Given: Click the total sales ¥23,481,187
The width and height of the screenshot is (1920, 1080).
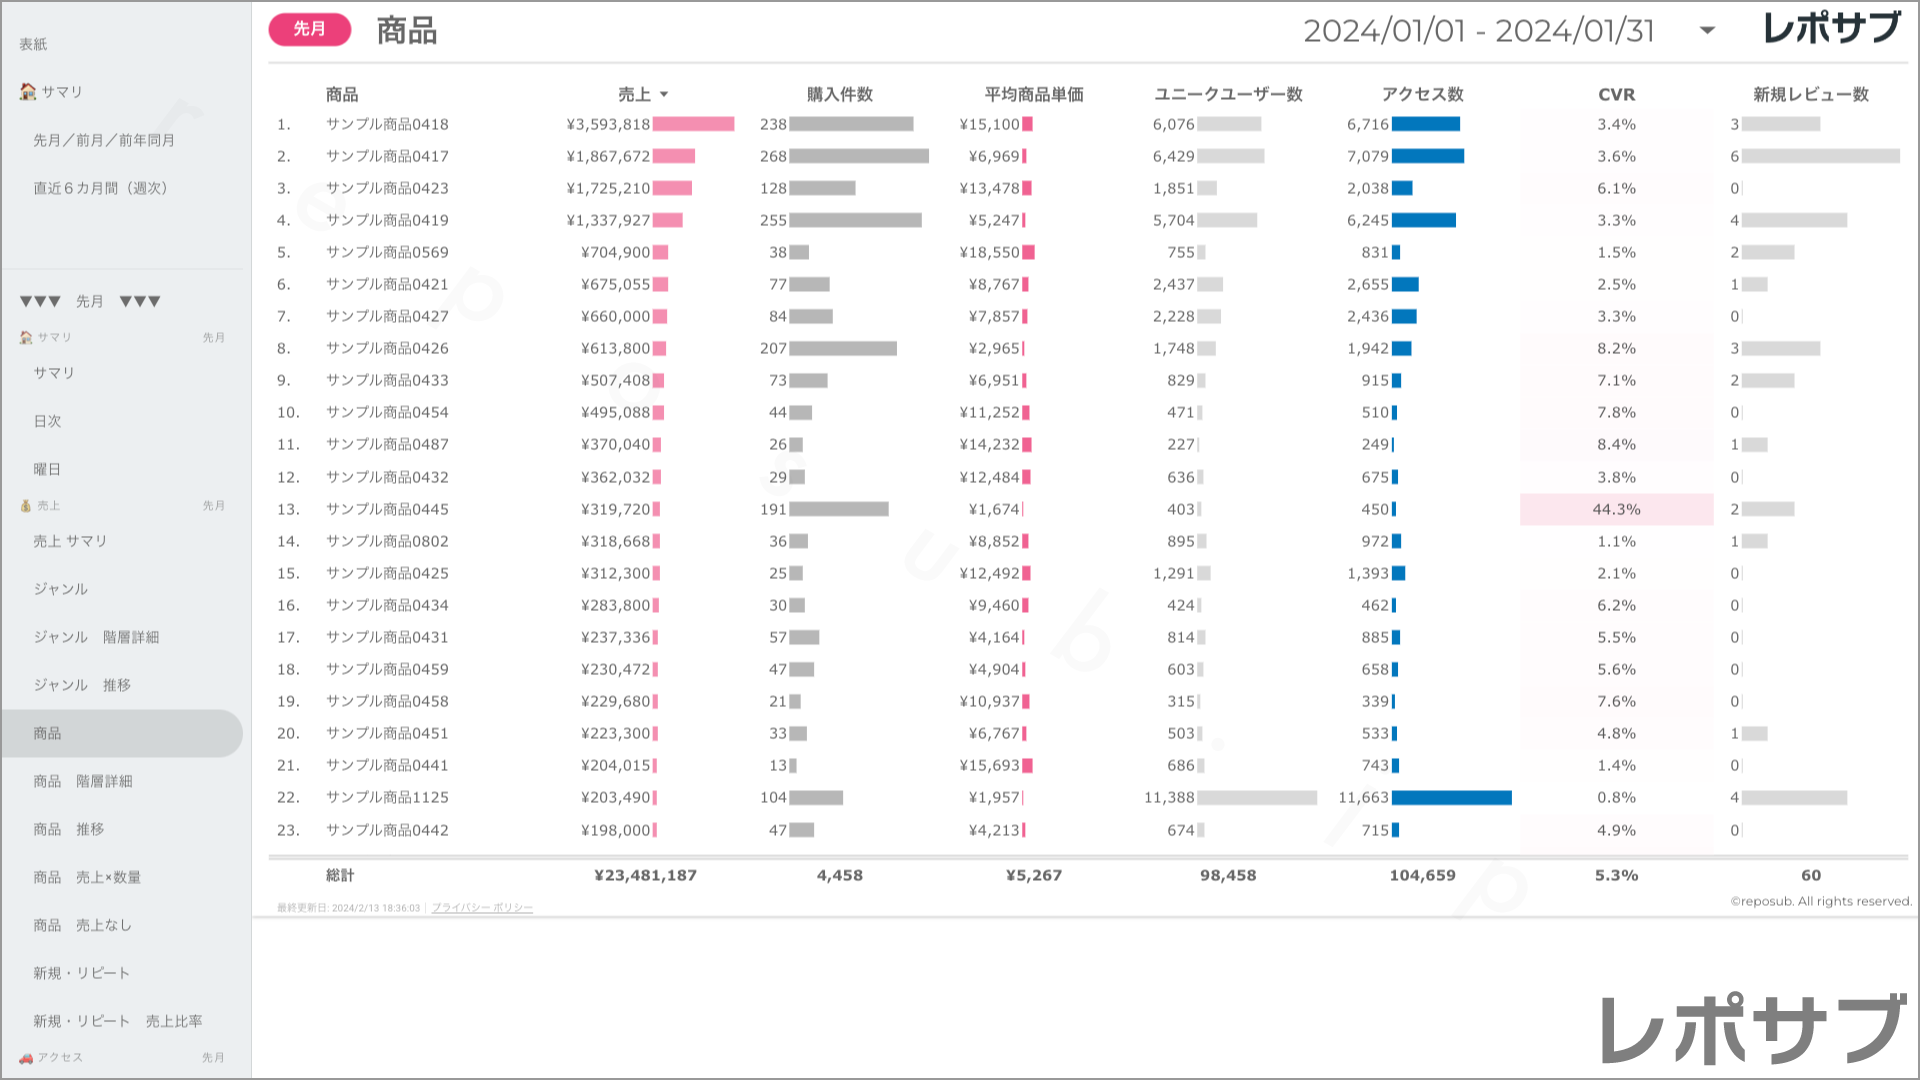Looking at the screenshot, I should point(645,875).
